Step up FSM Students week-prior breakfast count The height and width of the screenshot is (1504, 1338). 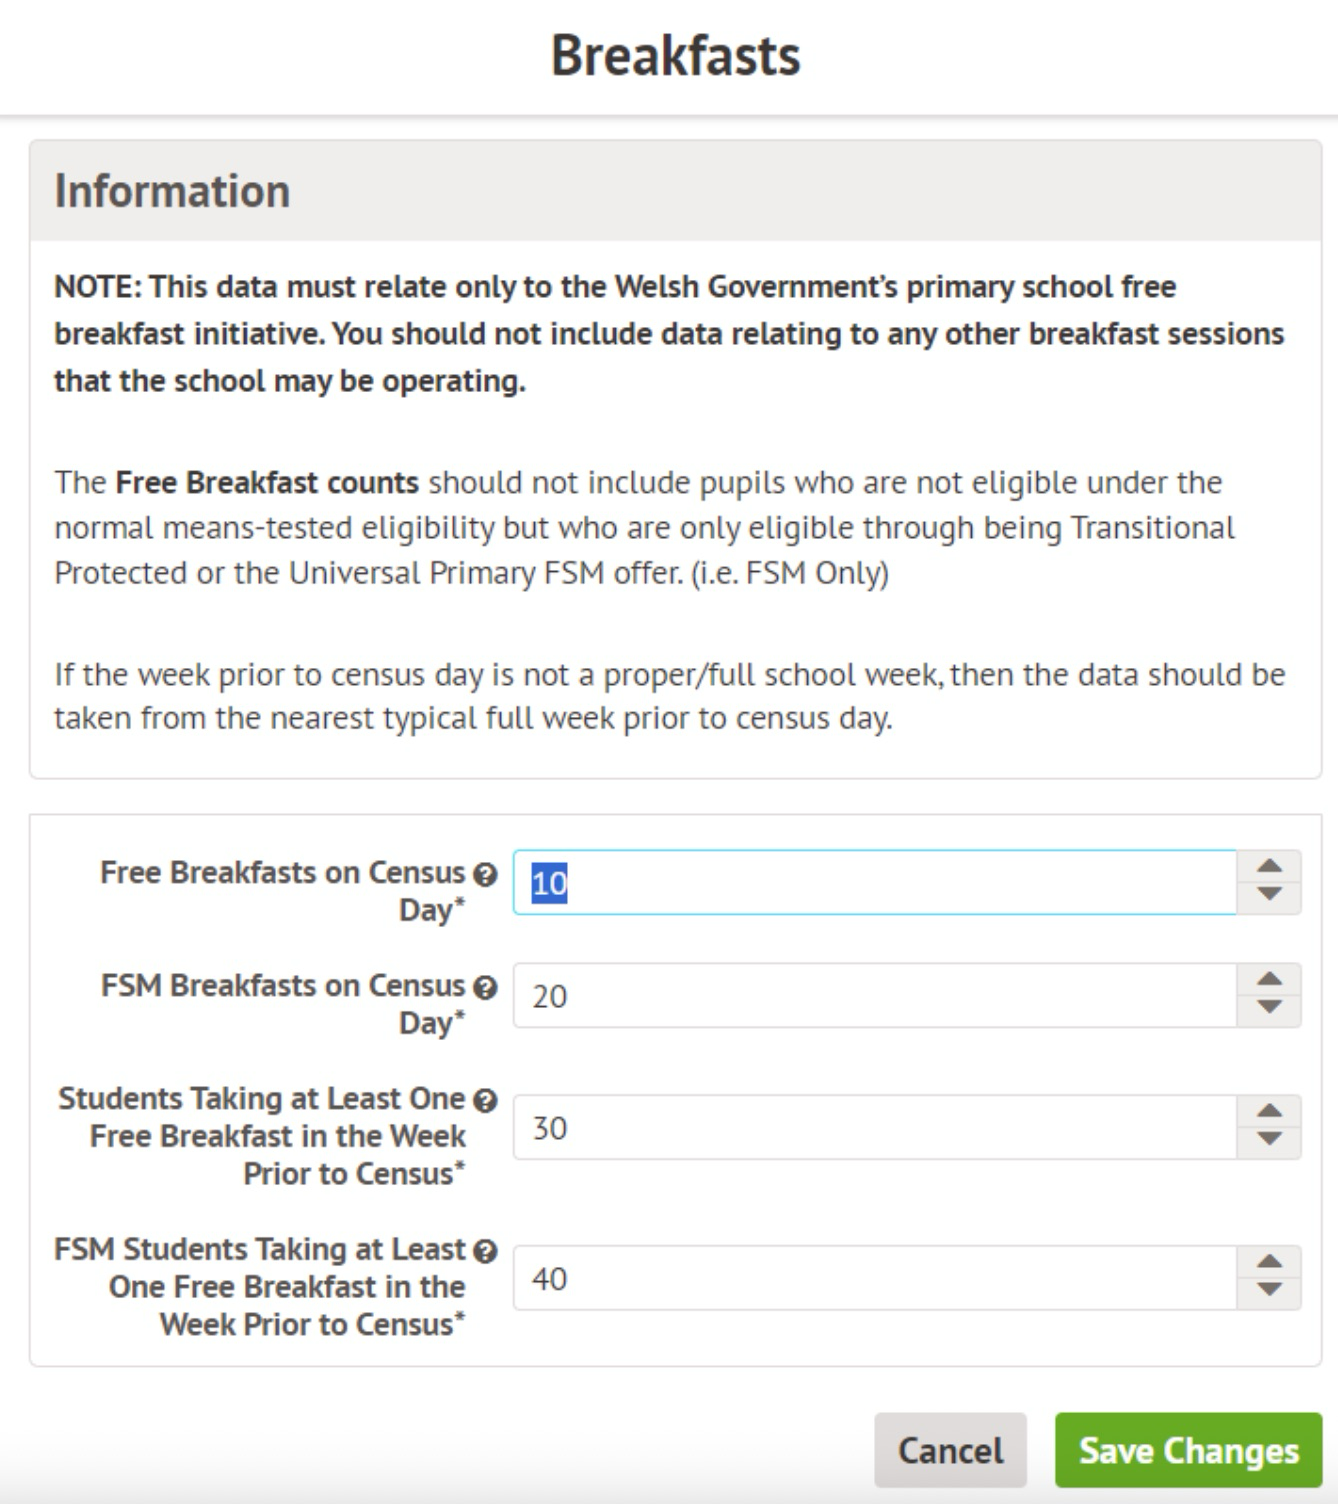tap(1269, 1262)
